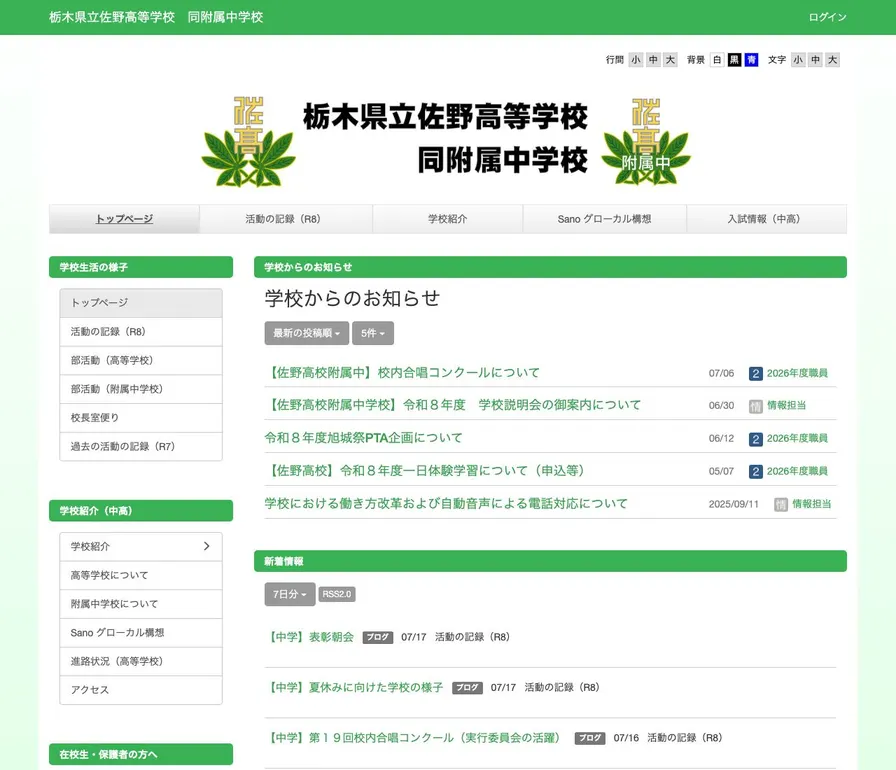896x770 pixels.
Task: Click 情報担当 author on 2025/09/11 row
Action: coord(811,504)
